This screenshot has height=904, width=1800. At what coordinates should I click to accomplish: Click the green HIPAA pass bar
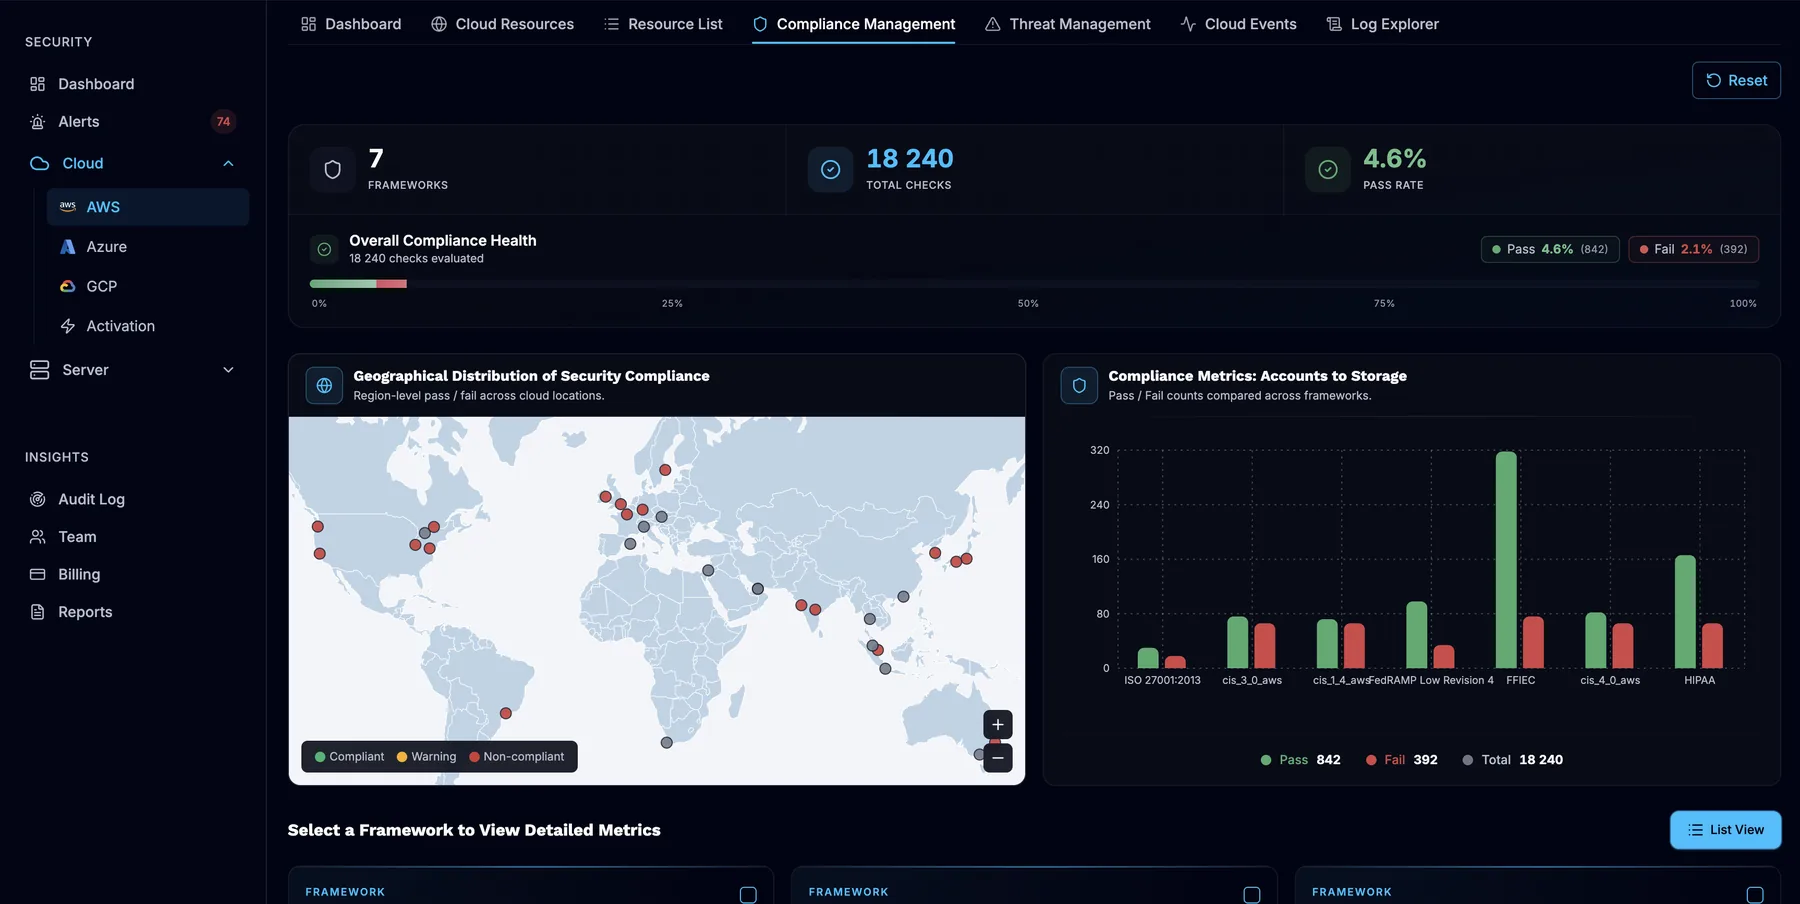(x=1685, y=612)
